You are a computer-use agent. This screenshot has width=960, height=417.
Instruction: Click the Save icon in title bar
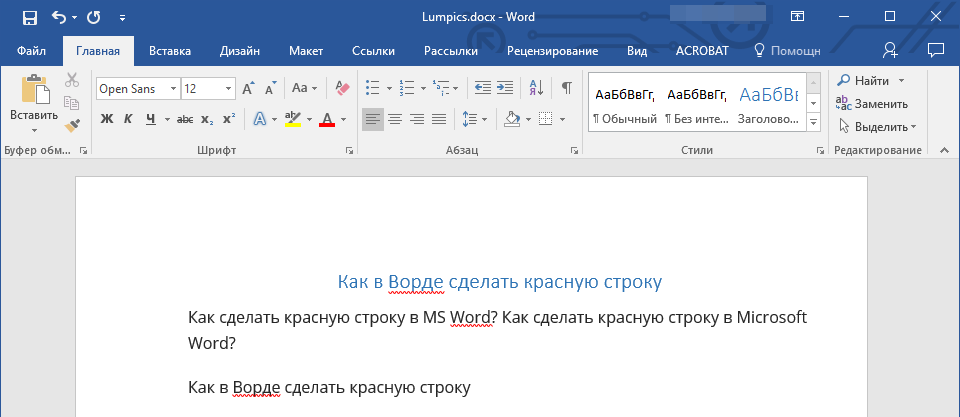click(29, 17)
